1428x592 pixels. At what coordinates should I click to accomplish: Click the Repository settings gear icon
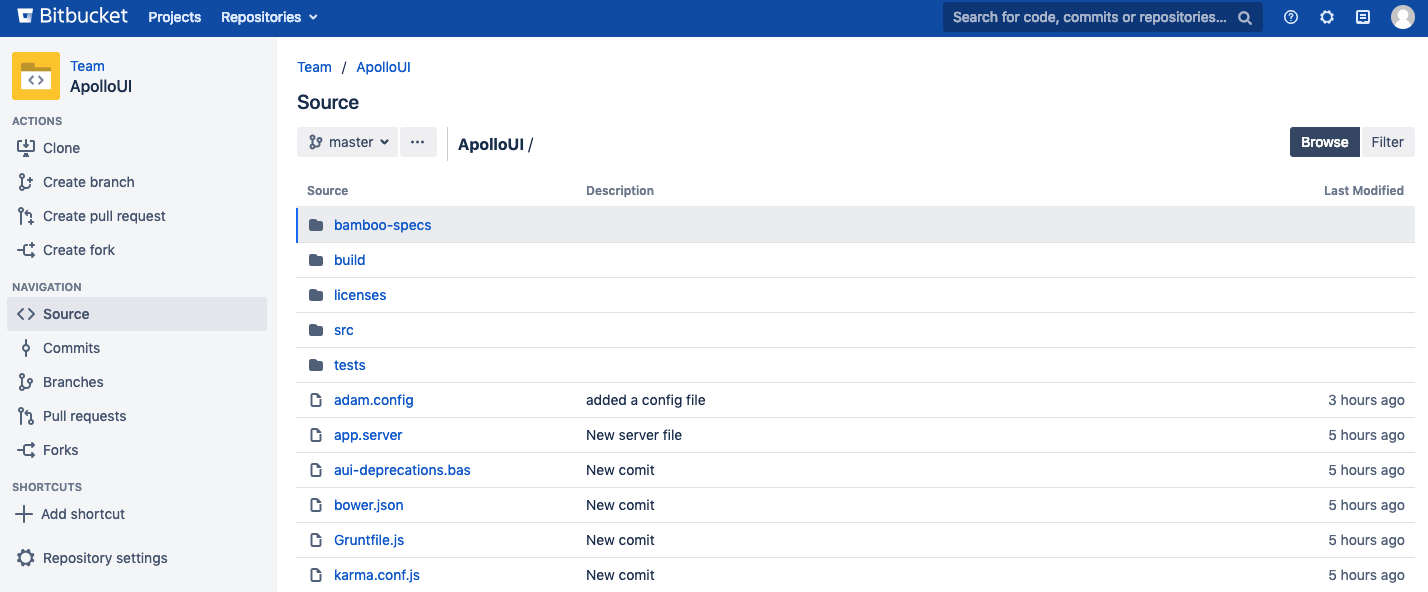tap(26, 558)
